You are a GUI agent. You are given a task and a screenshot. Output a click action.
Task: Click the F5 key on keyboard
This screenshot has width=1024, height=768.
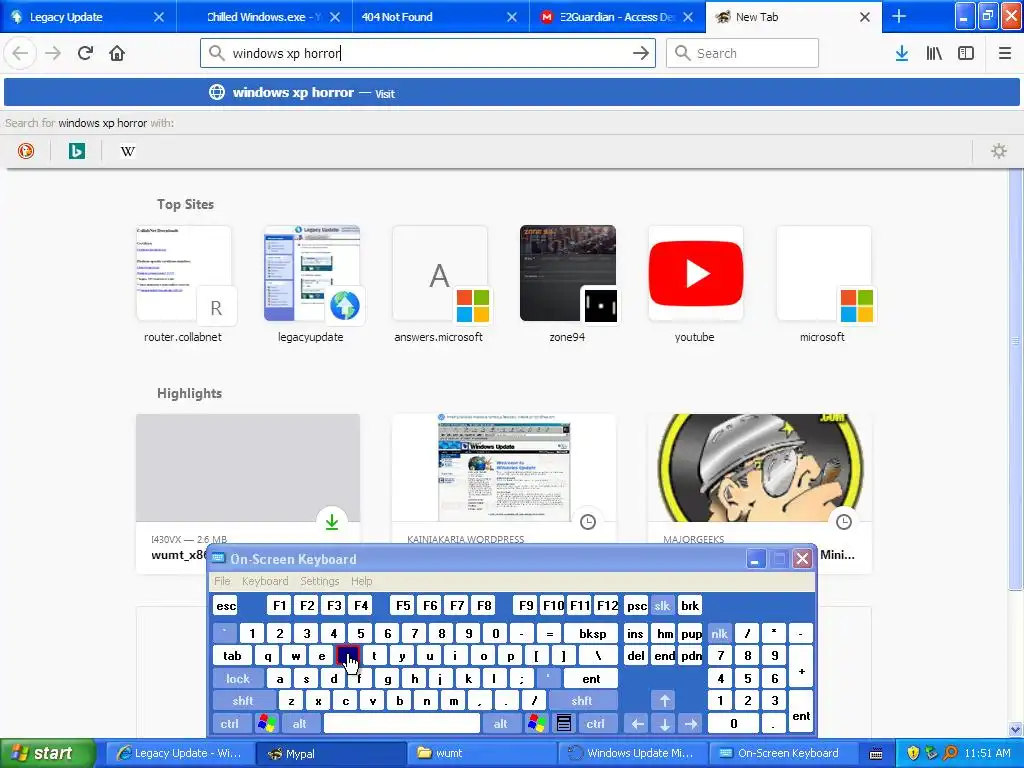pos(403,605)
